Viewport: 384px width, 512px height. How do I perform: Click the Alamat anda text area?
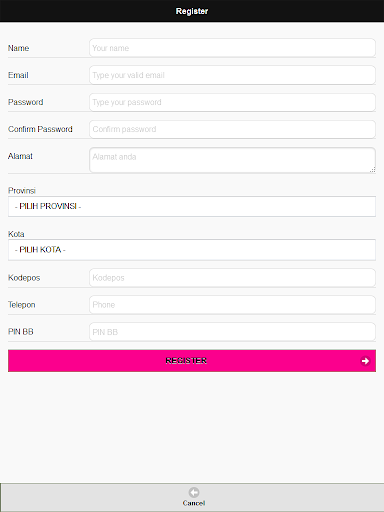tap(232, 160)
